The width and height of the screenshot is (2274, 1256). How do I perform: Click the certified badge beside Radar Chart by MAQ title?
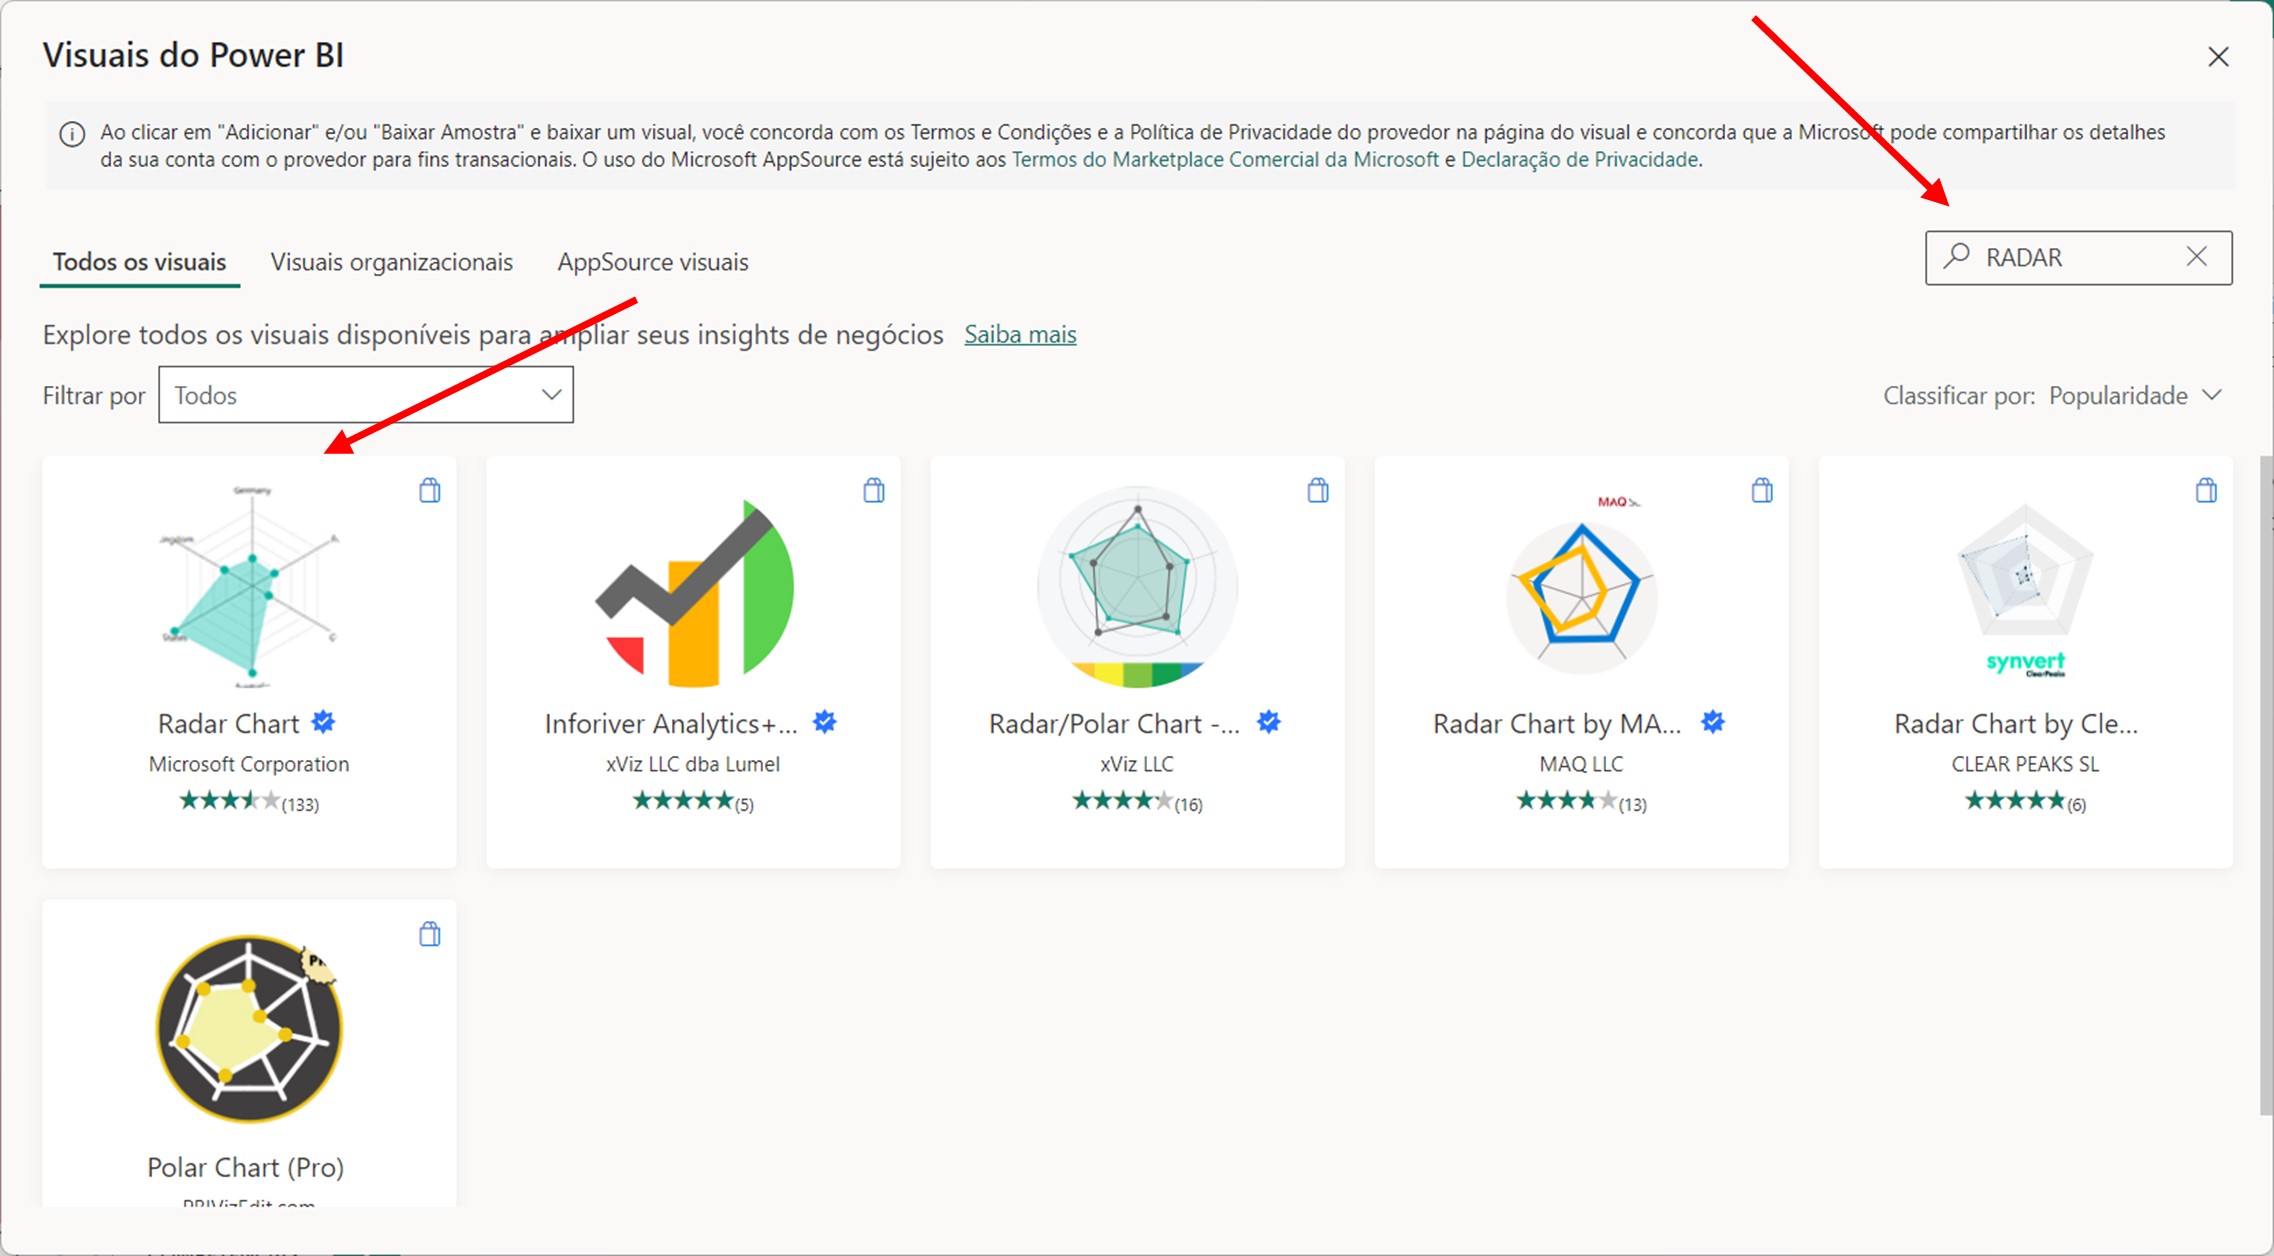point(1712,722)
